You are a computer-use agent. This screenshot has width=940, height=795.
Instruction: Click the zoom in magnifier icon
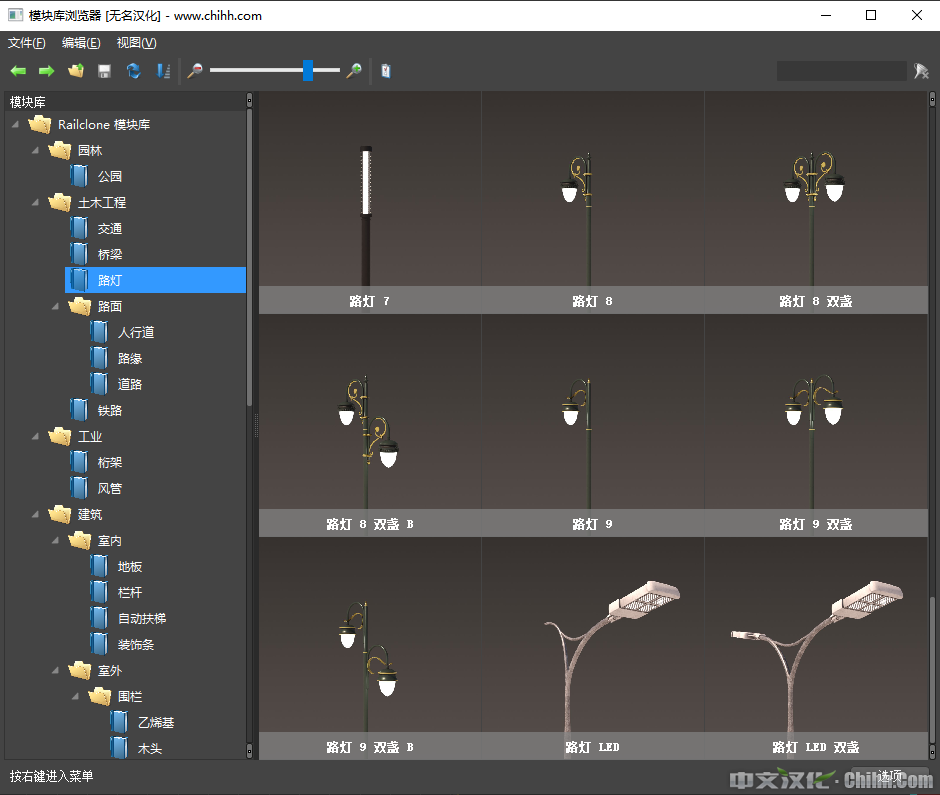[x=353, y=71]
